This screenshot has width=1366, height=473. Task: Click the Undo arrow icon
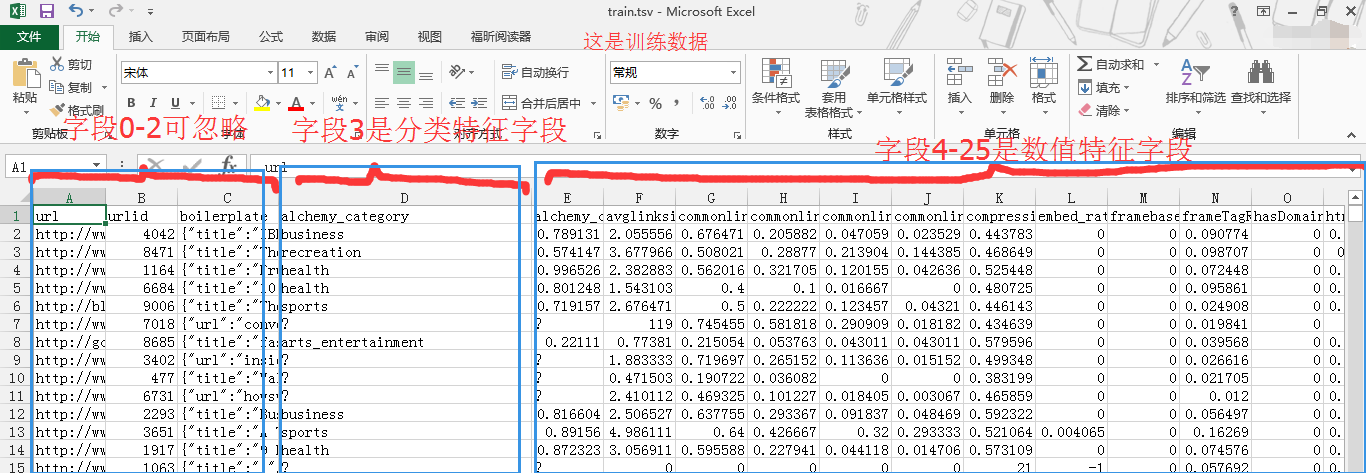click(x=76, y=11)
